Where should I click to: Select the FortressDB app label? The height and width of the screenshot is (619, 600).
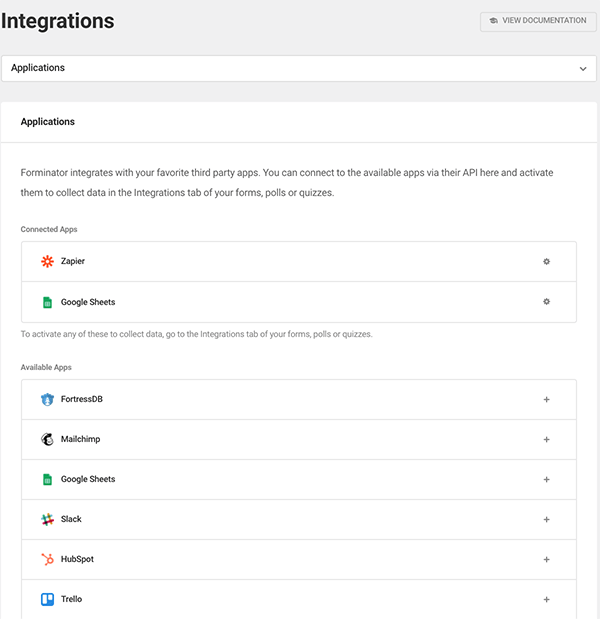point(82,399)
